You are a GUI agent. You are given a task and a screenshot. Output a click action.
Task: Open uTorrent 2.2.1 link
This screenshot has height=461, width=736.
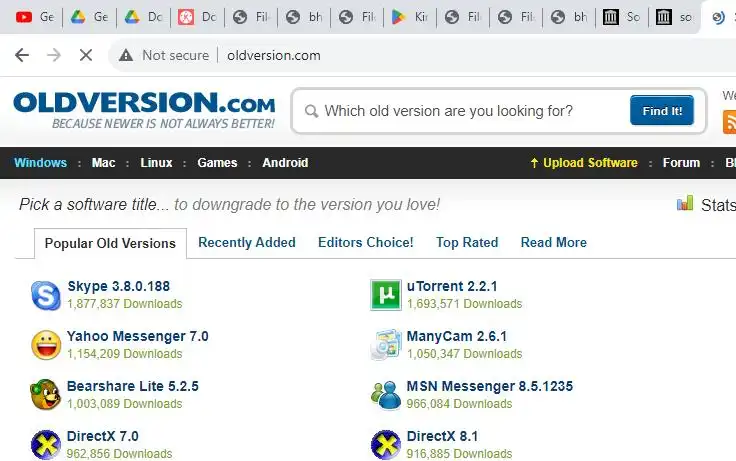[x=452, y=286]
